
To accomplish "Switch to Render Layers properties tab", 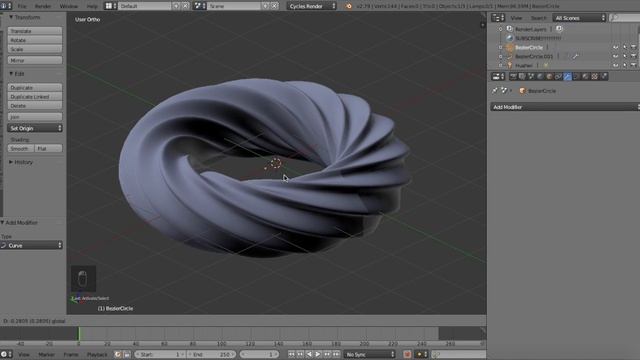I will (x=522, y=76).
